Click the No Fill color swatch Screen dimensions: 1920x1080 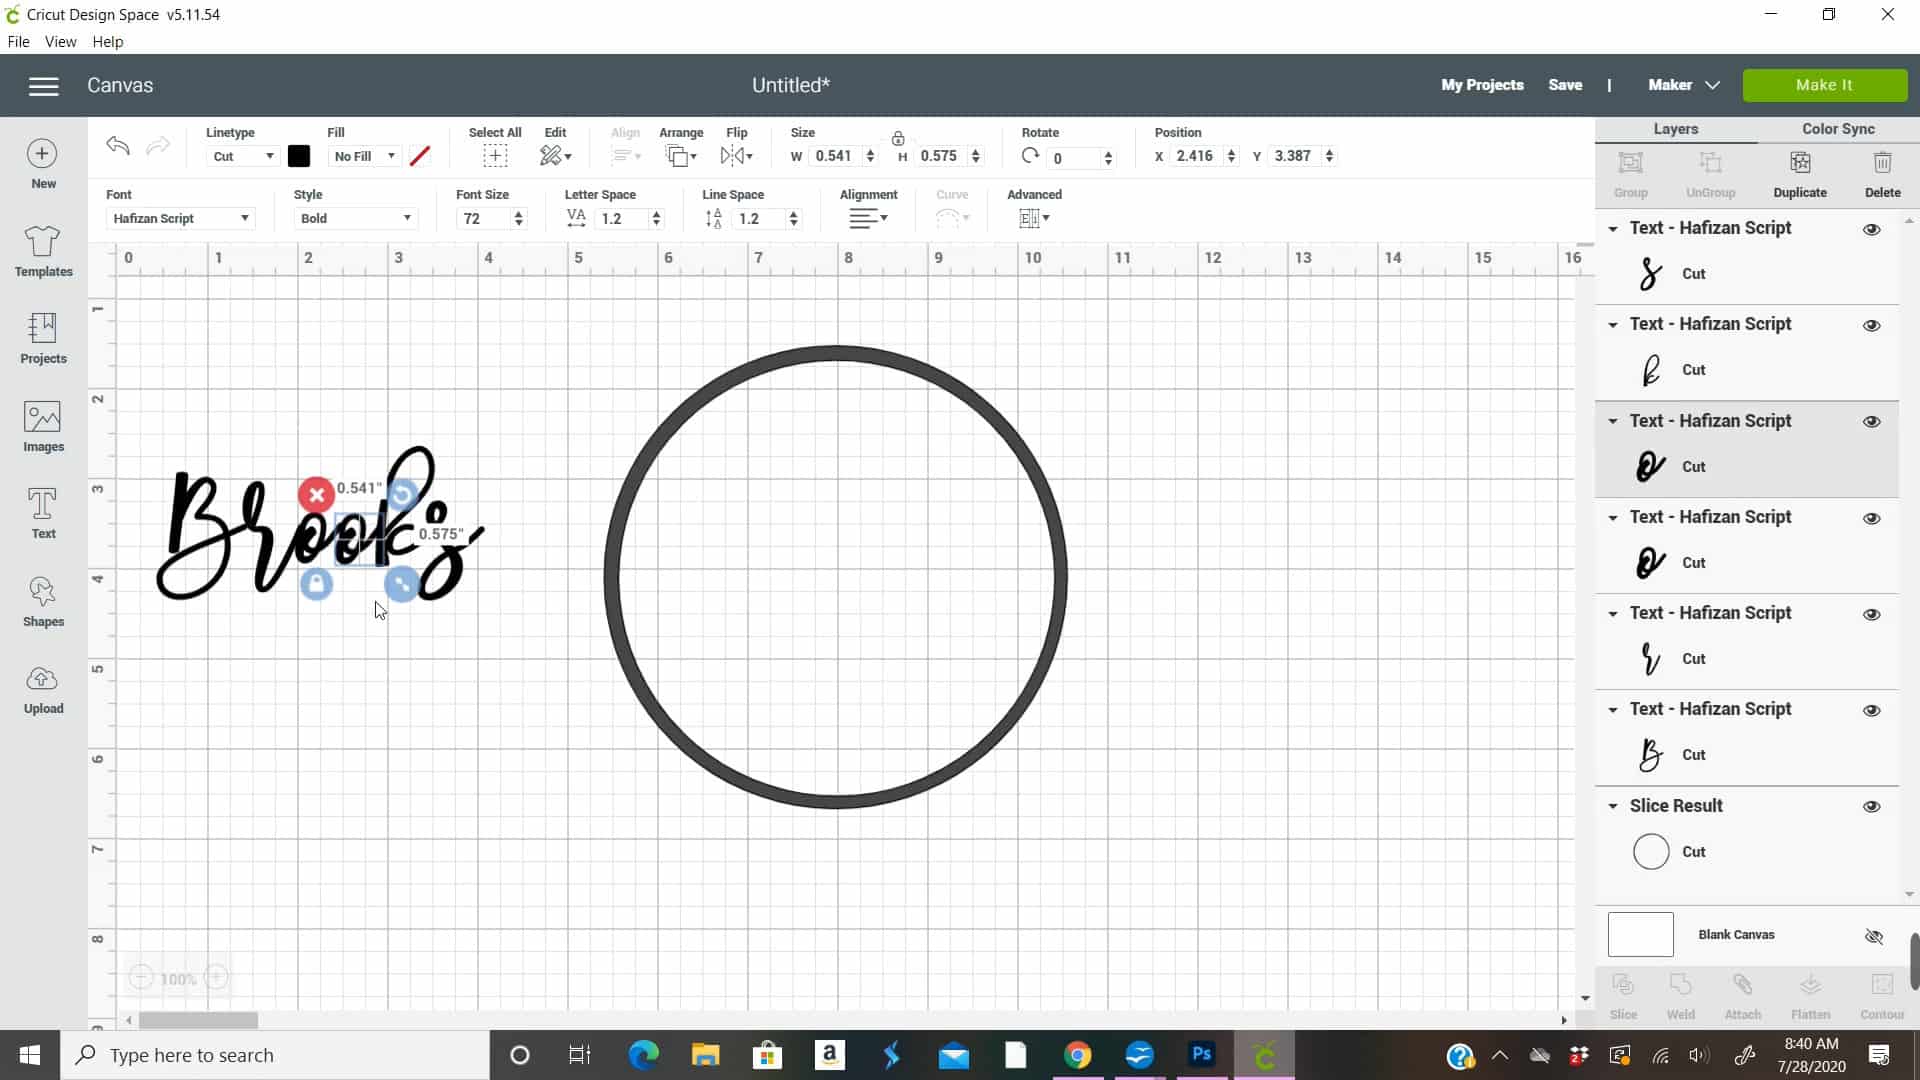[420, 156]
